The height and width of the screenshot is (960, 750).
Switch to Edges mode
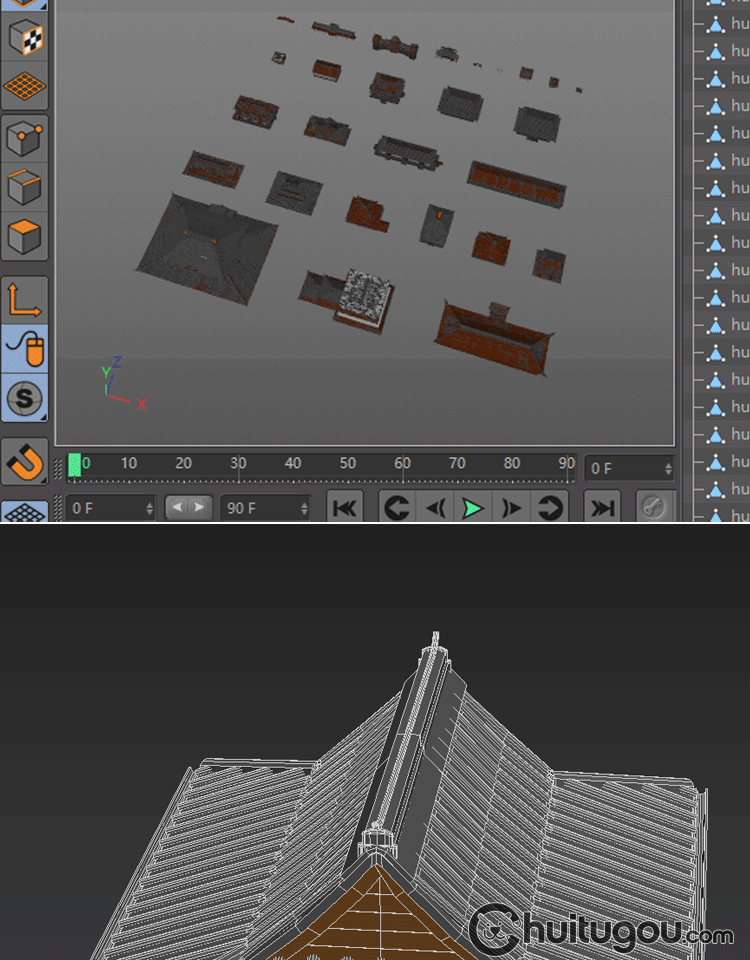[25, 187]
